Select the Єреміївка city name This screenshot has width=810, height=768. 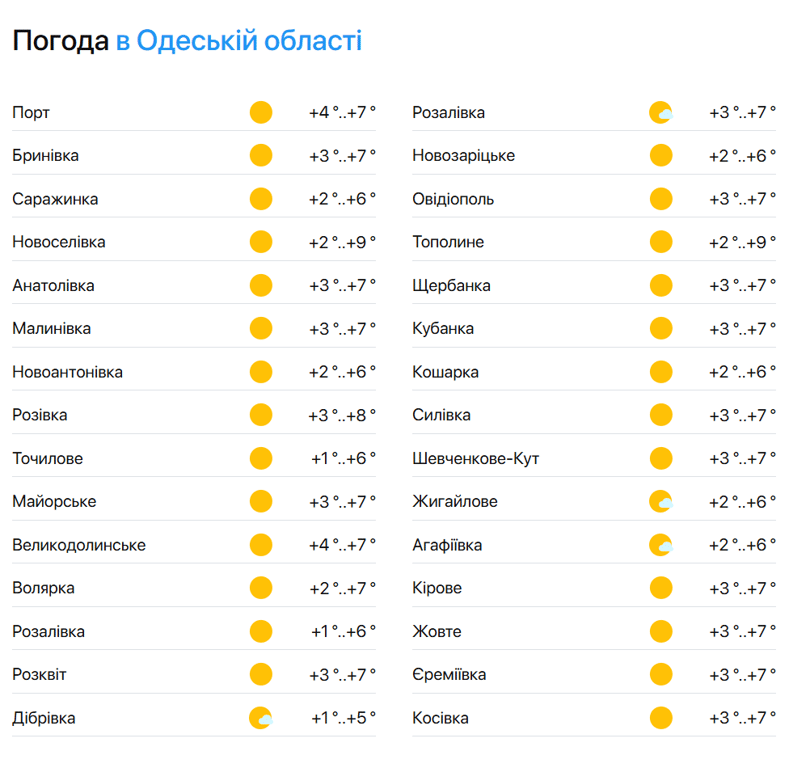coord(449,675)
